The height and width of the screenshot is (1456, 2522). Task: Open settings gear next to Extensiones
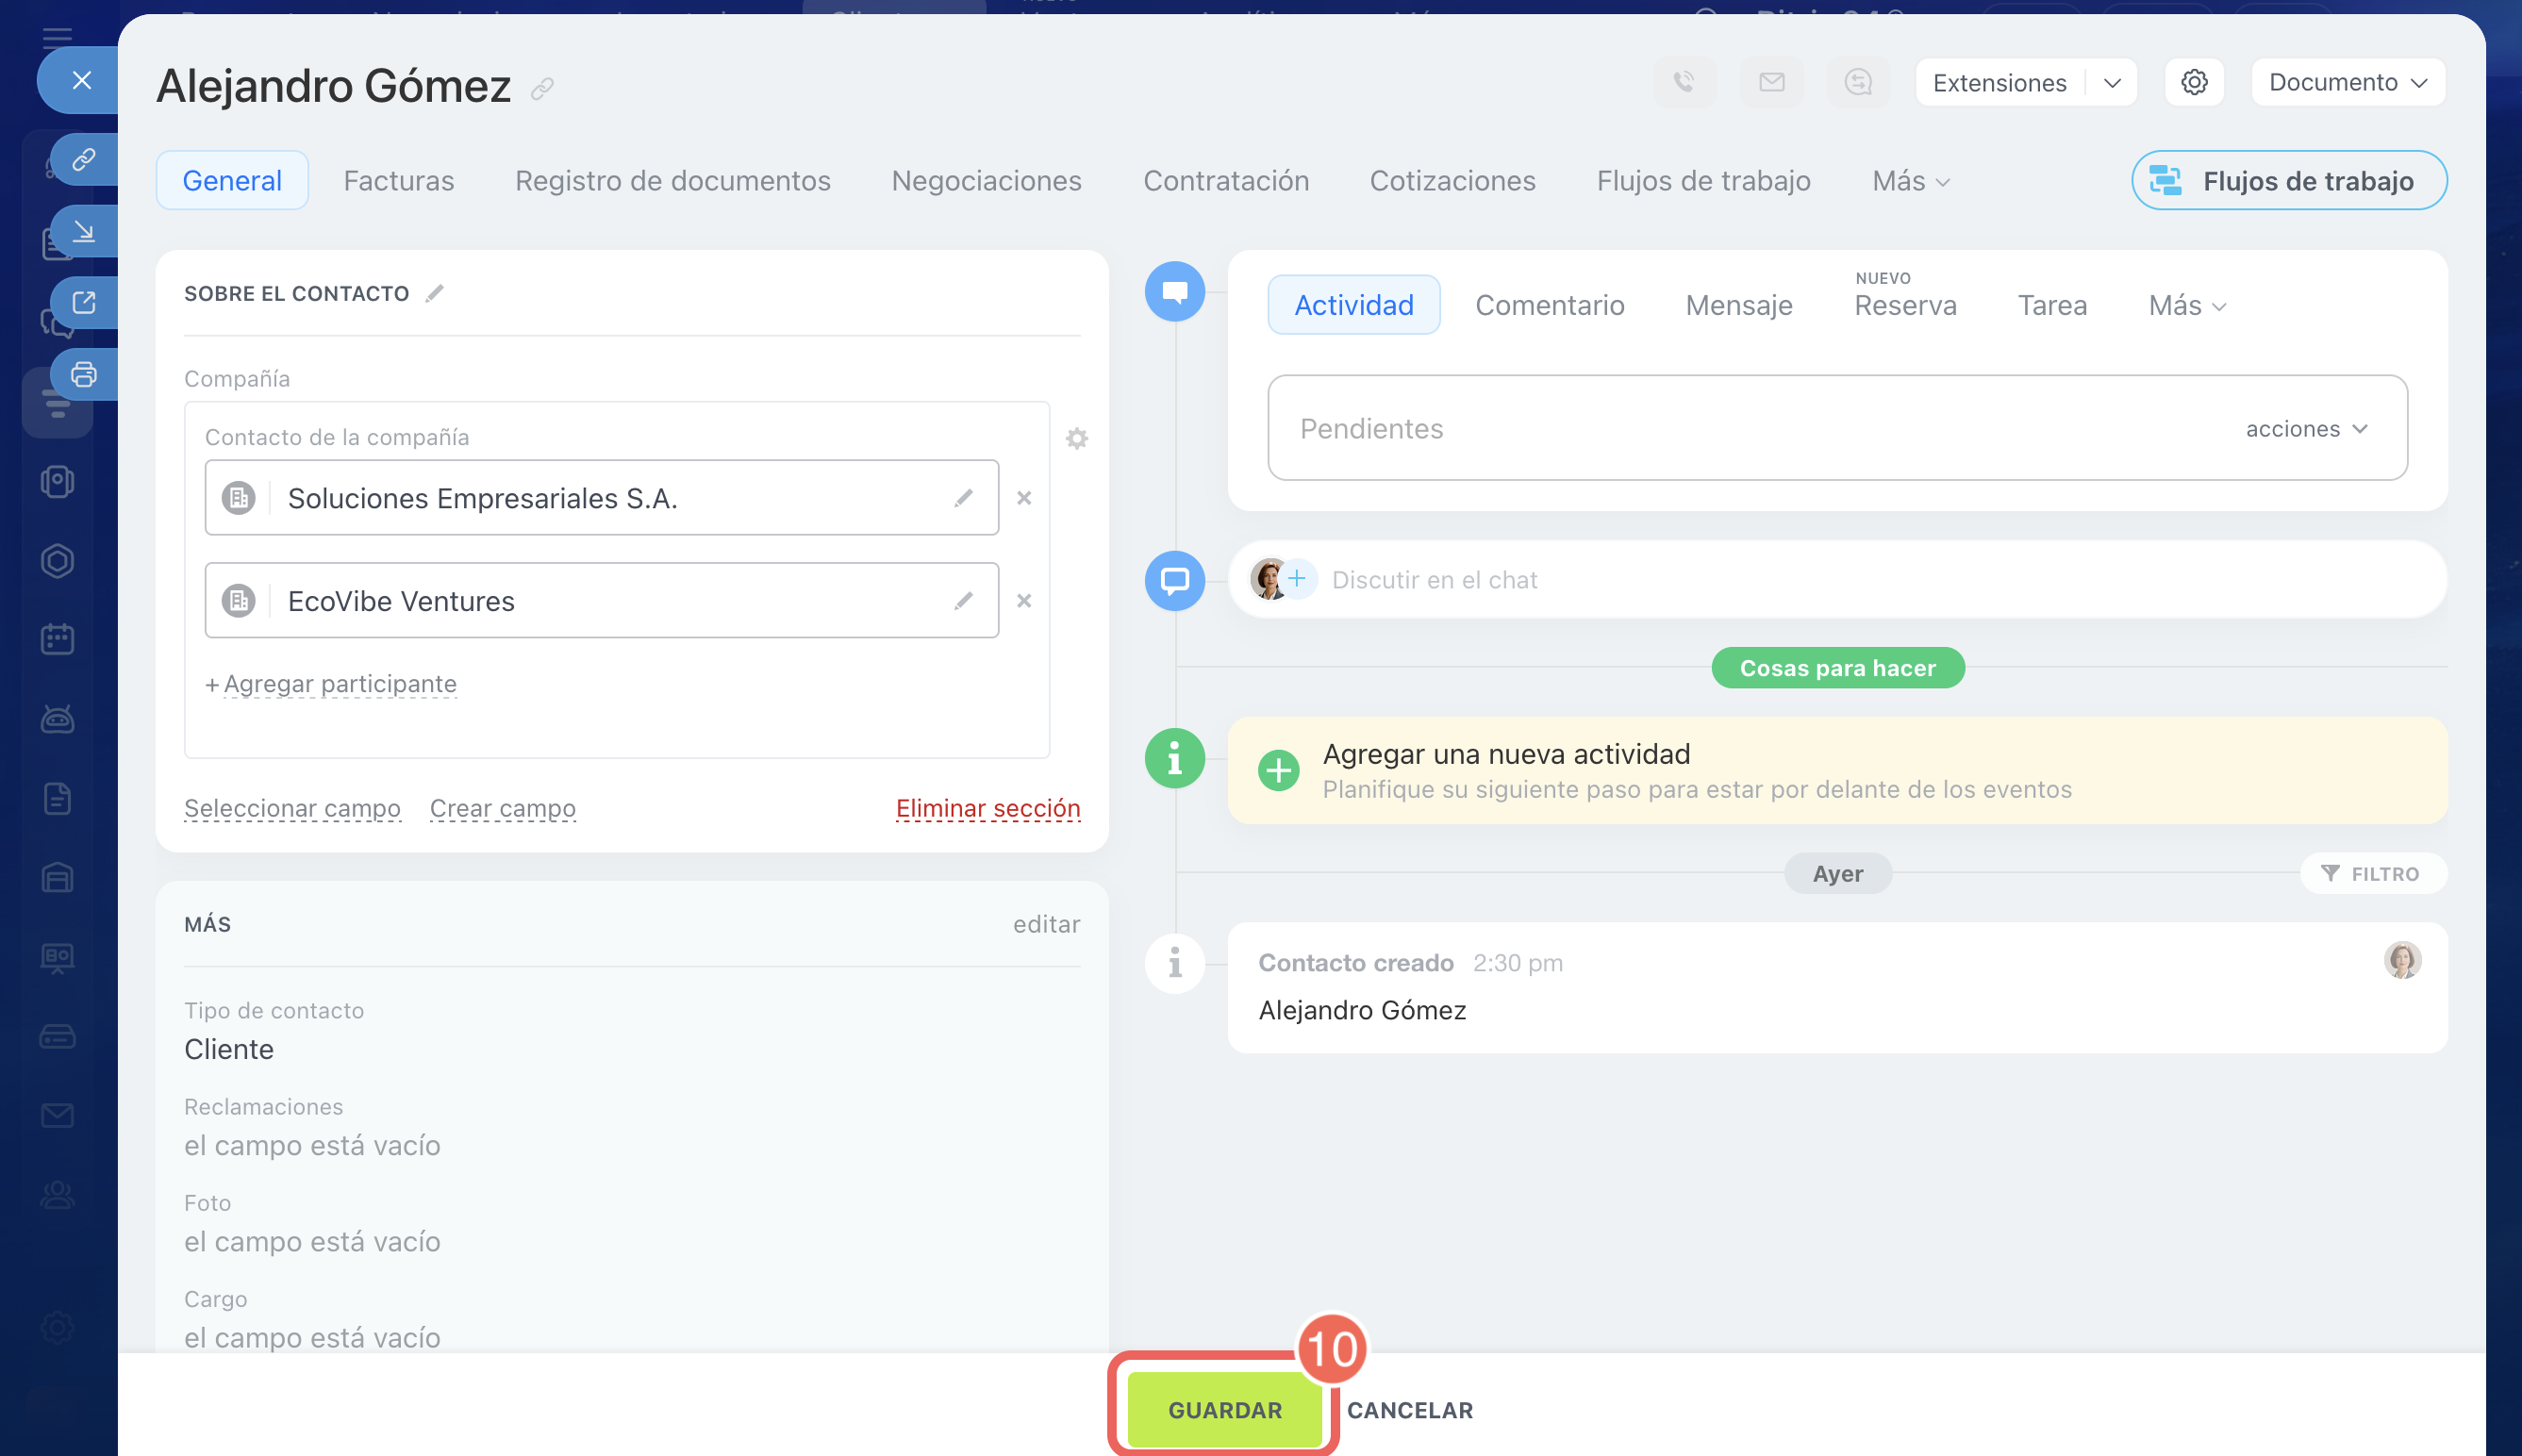pos(2193,82)
